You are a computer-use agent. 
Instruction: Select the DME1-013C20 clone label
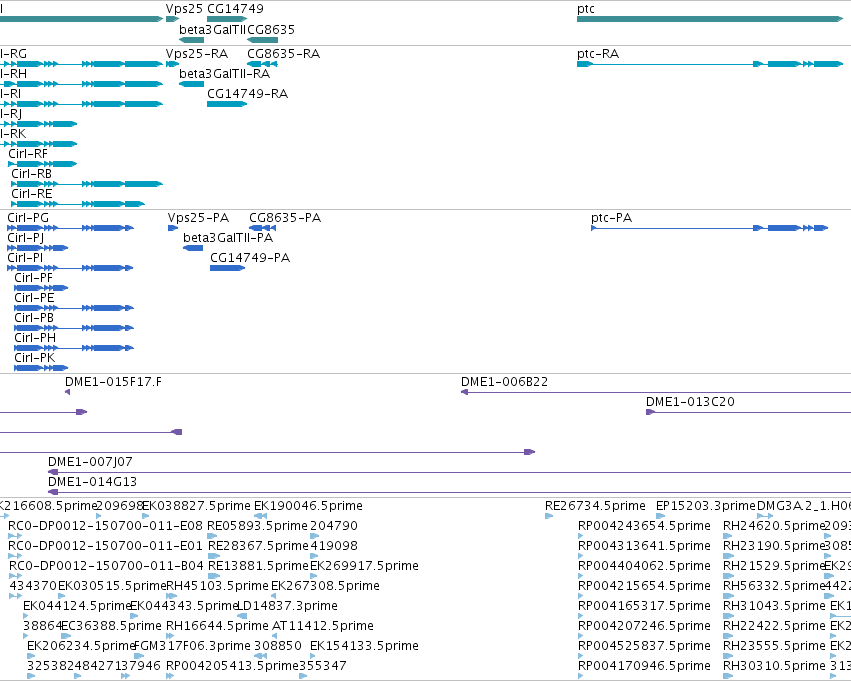point(690,402)
